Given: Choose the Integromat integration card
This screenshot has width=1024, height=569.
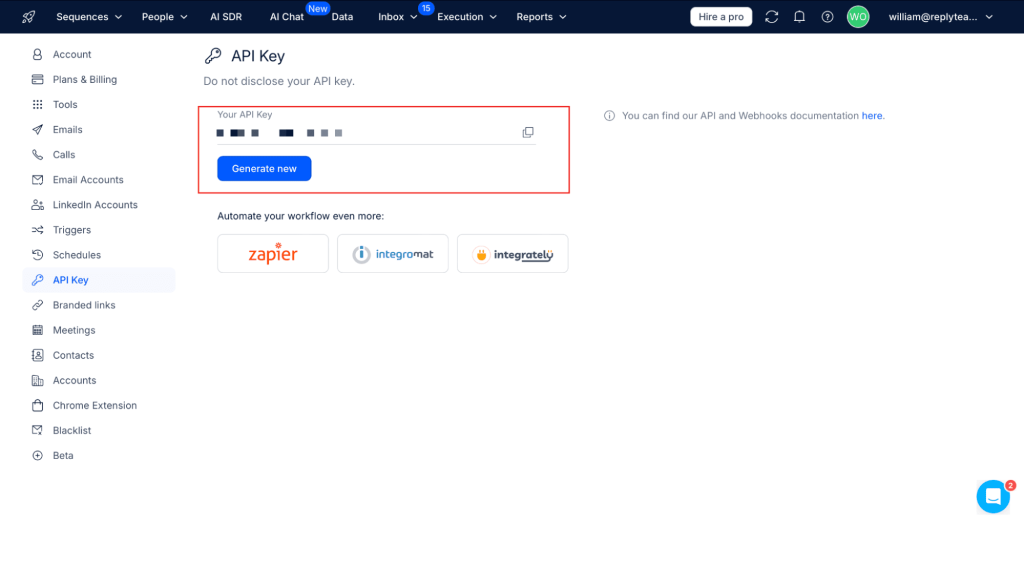Looking at the screenshot, I should (392, 253).
